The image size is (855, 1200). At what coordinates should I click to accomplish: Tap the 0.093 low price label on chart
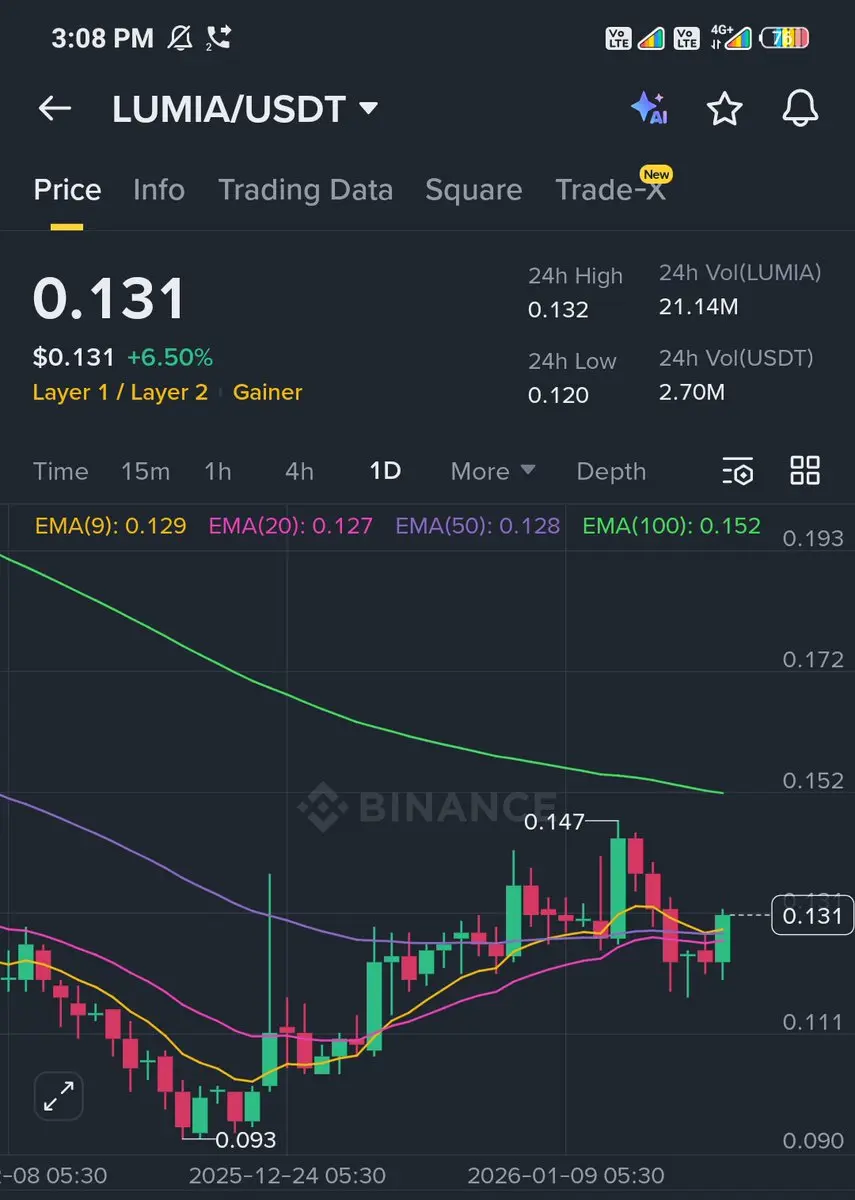(245, 1139)
